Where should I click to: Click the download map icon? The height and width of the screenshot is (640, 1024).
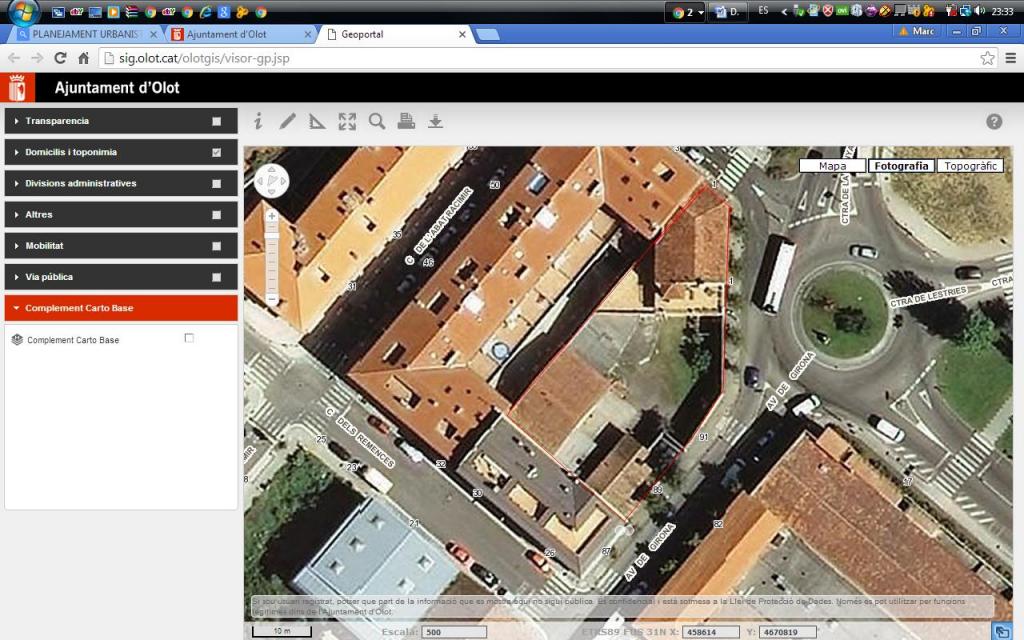click(x=435, y=121)
